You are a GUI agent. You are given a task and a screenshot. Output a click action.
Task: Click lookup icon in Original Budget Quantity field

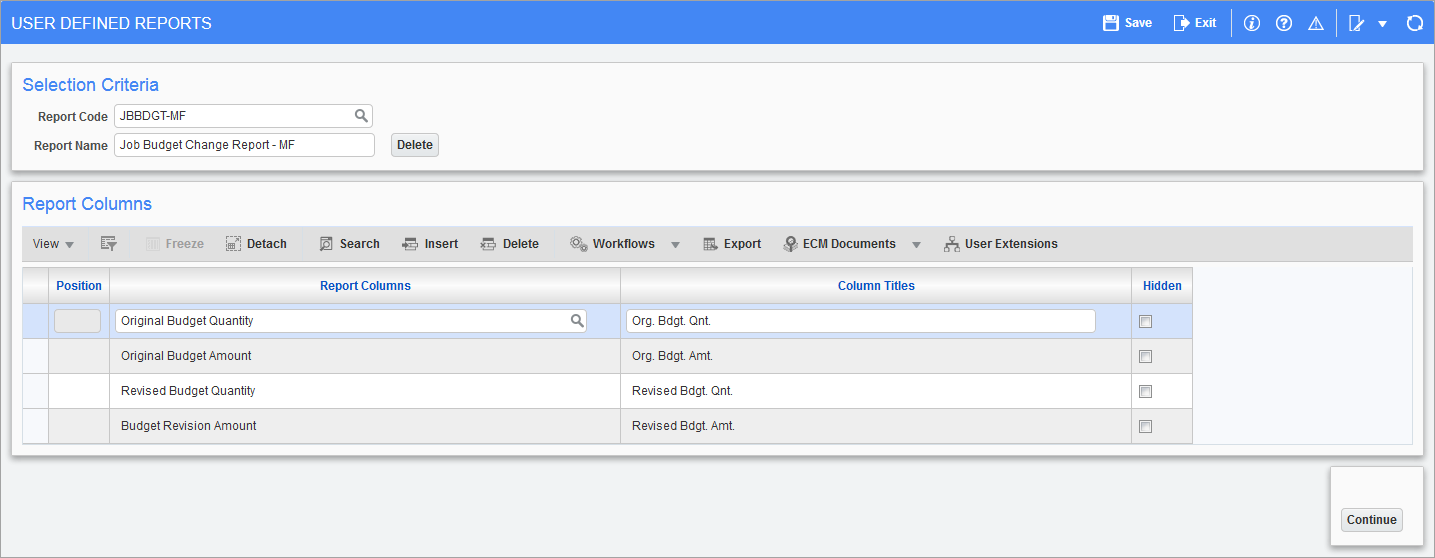point(577,321)
